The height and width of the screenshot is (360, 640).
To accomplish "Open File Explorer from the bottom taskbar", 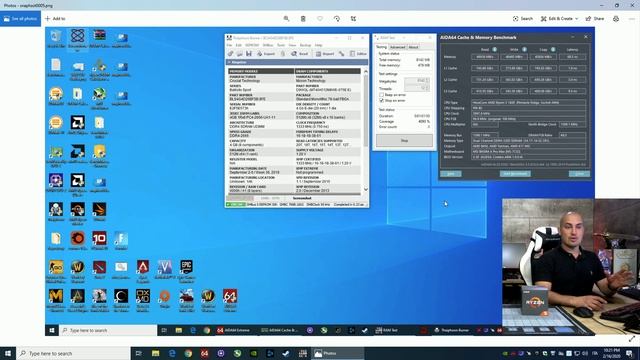I will (x=156, y=353).
